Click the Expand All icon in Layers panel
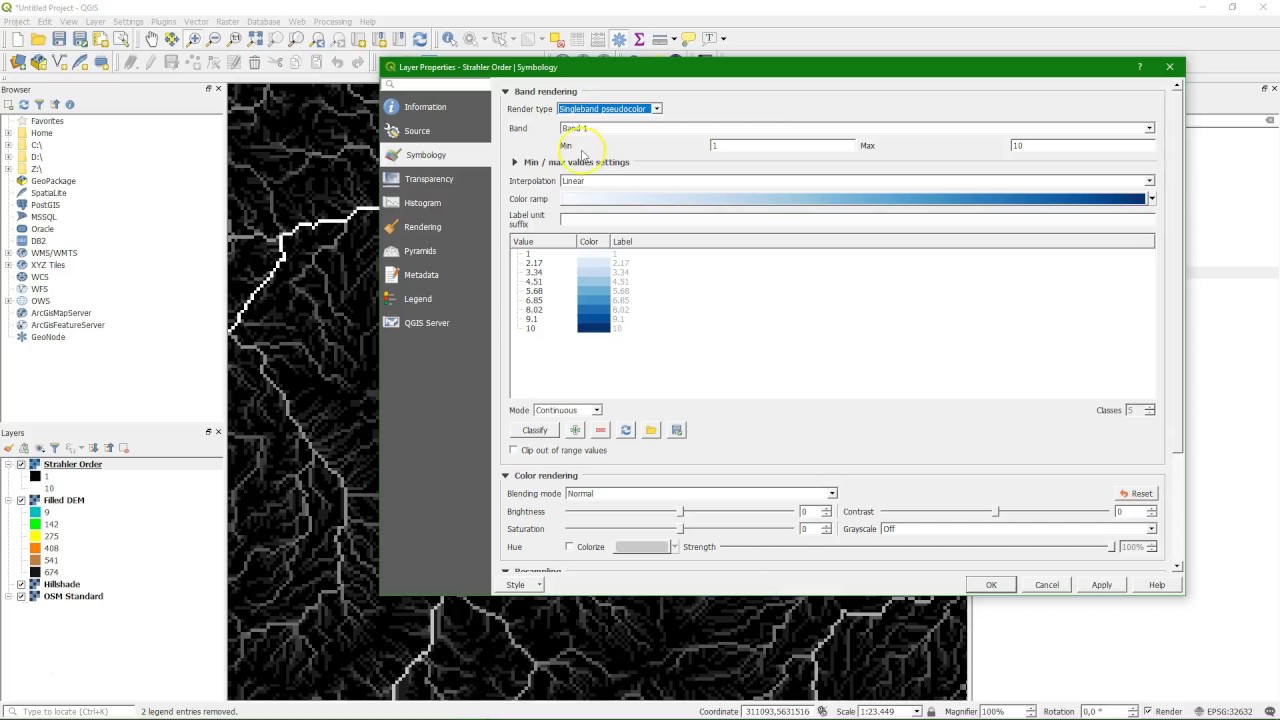This screenshot has height=720, width=1280. click(x=94, y=448)
